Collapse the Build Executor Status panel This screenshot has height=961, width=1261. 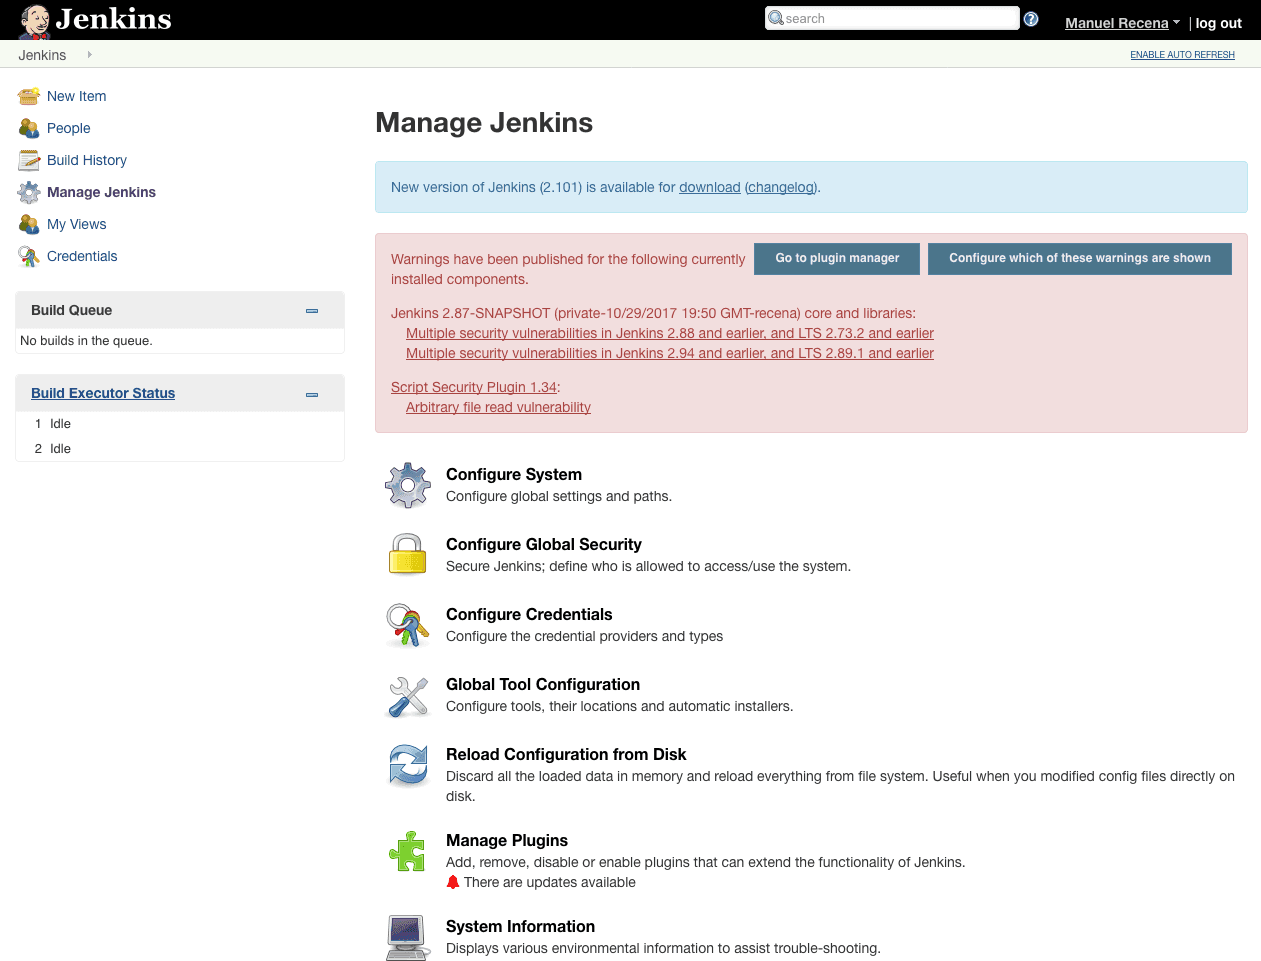(x=311, y=395)
